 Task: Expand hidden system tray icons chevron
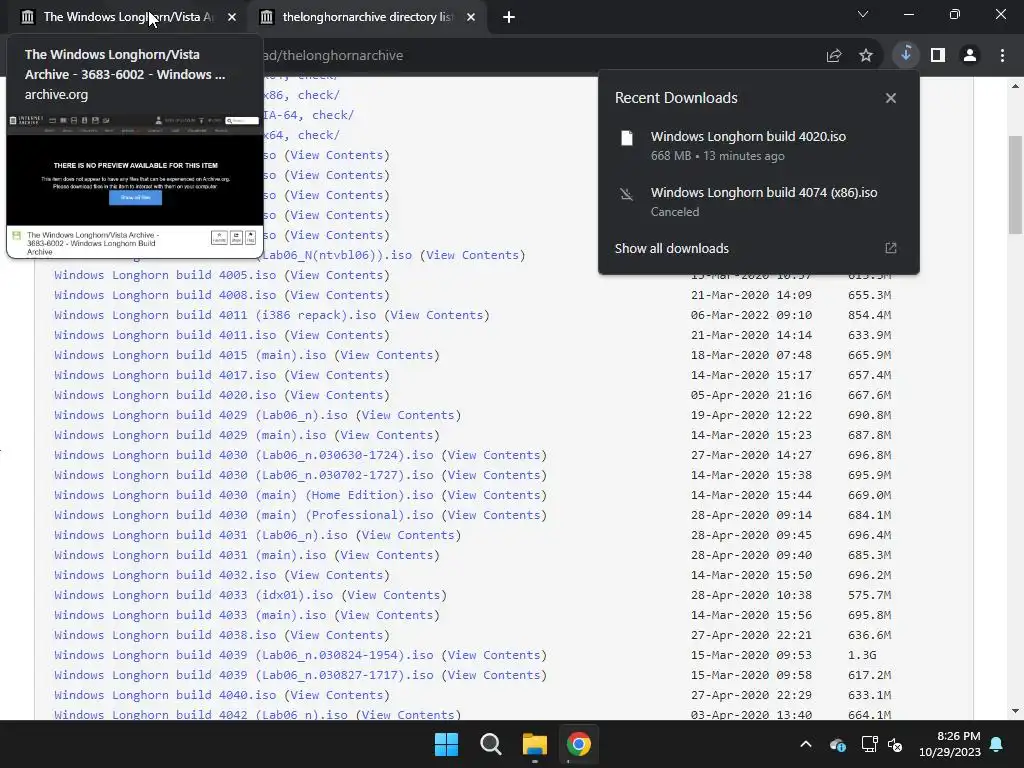tap(806, 744)
